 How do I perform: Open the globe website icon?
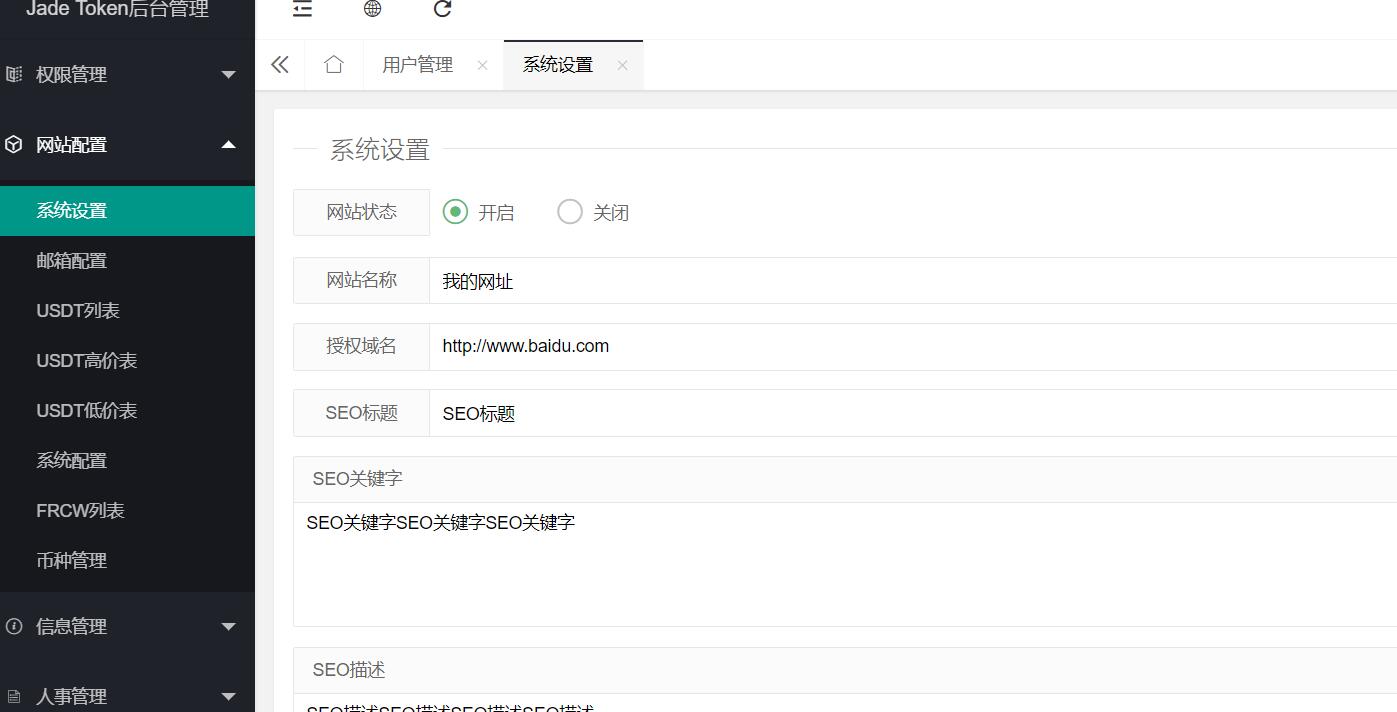pos(372,9)
